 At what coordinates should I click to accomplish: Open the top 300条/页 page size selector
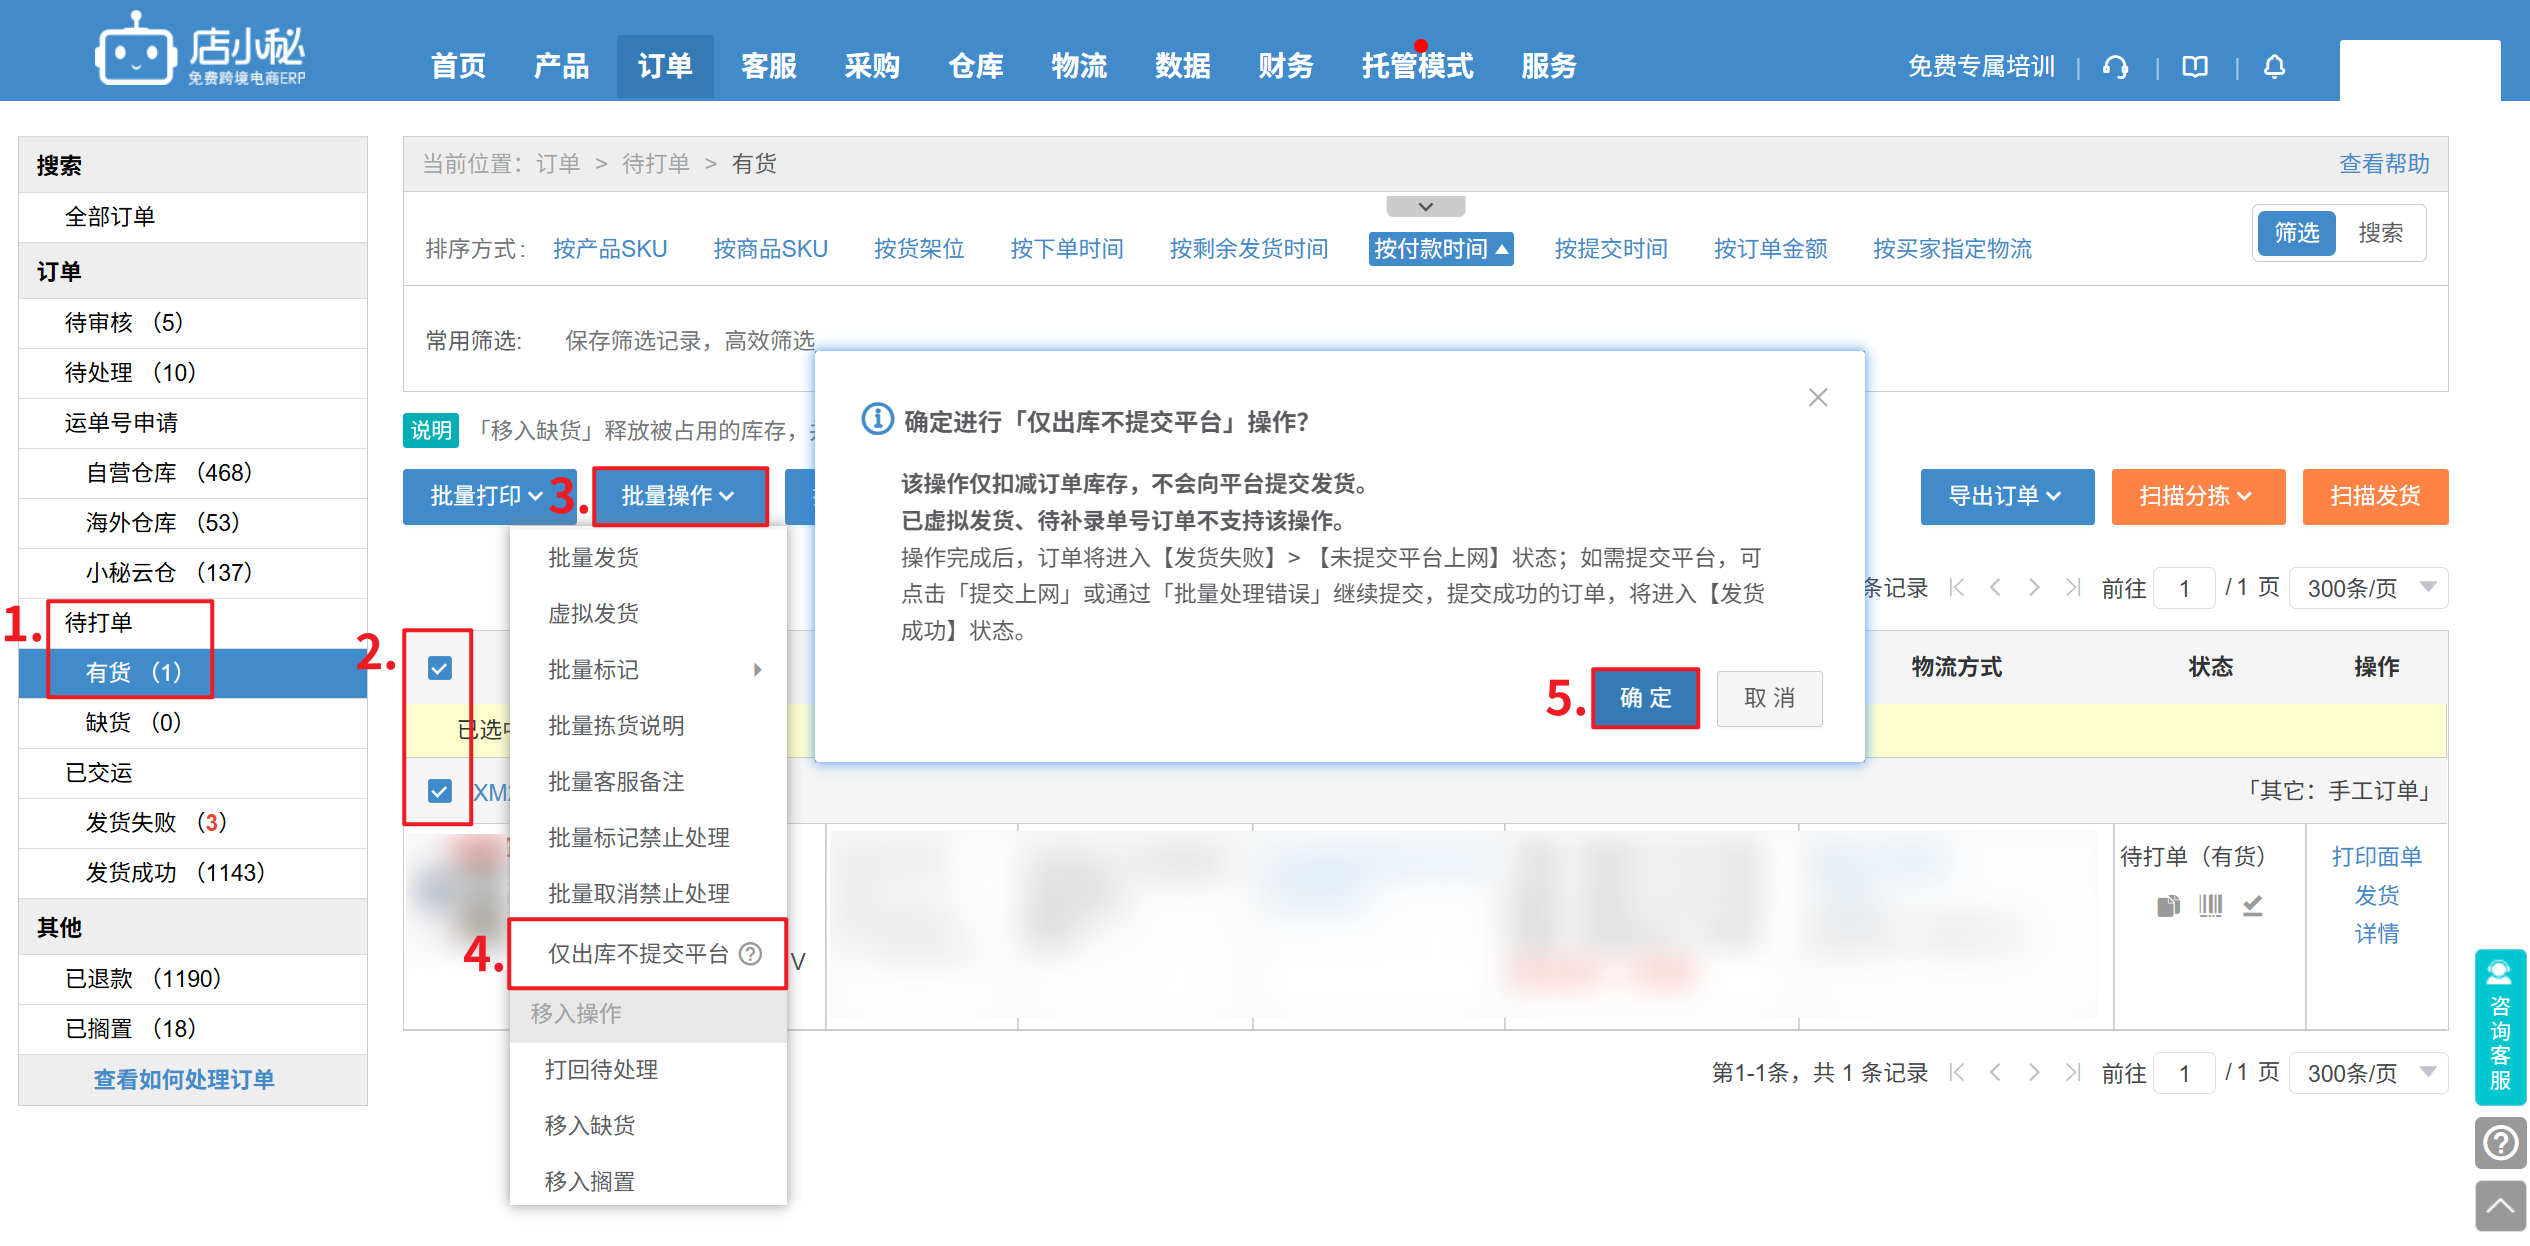[2367, 588]
